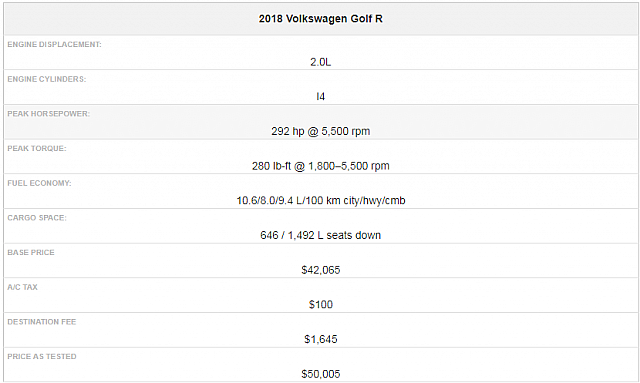Click the $50,005 price as tested value

(x=320, y=374)
